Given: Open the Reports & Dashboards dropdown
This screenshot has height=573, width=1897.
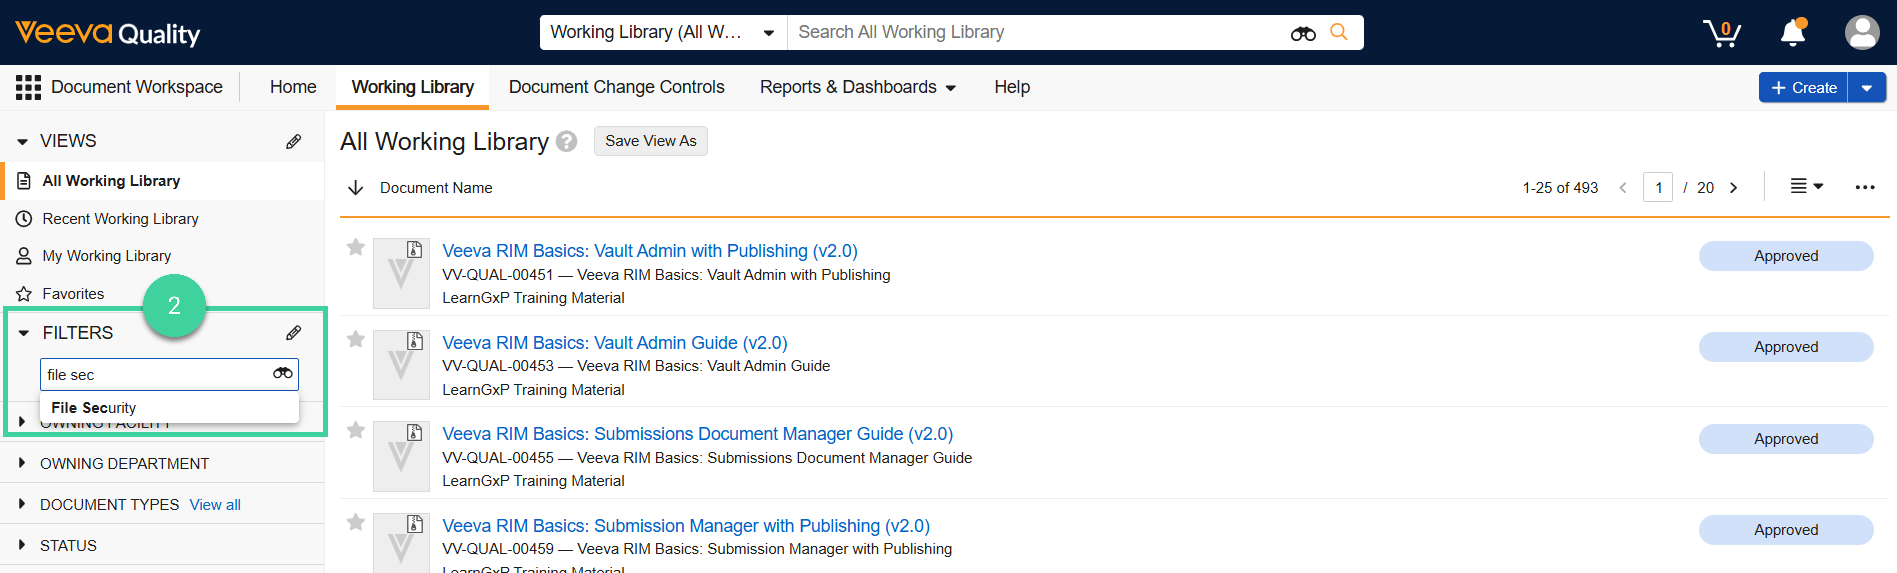Looking at the screenshot, I should pos(857,87).
